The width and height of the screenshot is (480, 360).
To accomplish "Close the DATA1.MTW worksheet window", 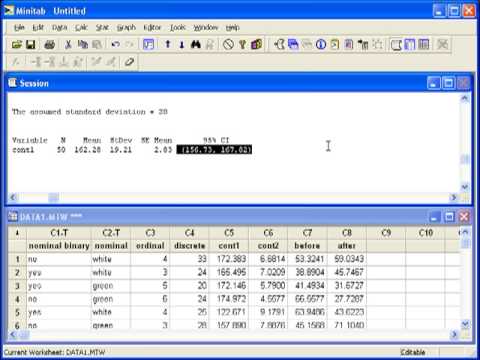I will click(464, 217).
